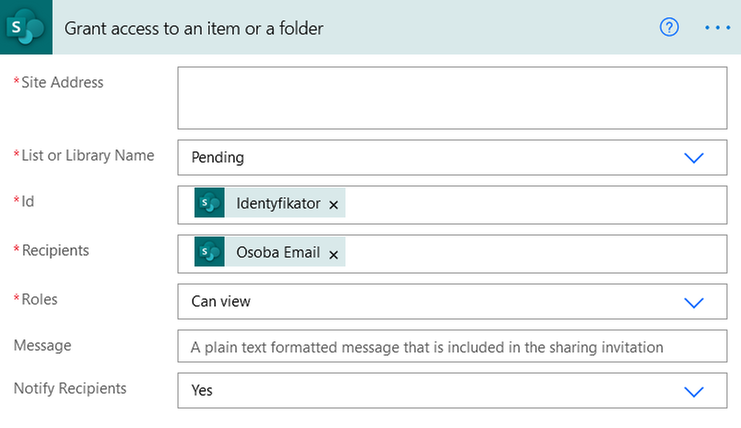Click the Pending value in List or Library Name
The height and width of the screenshot is (428, 741).
[x=218, y=157]
